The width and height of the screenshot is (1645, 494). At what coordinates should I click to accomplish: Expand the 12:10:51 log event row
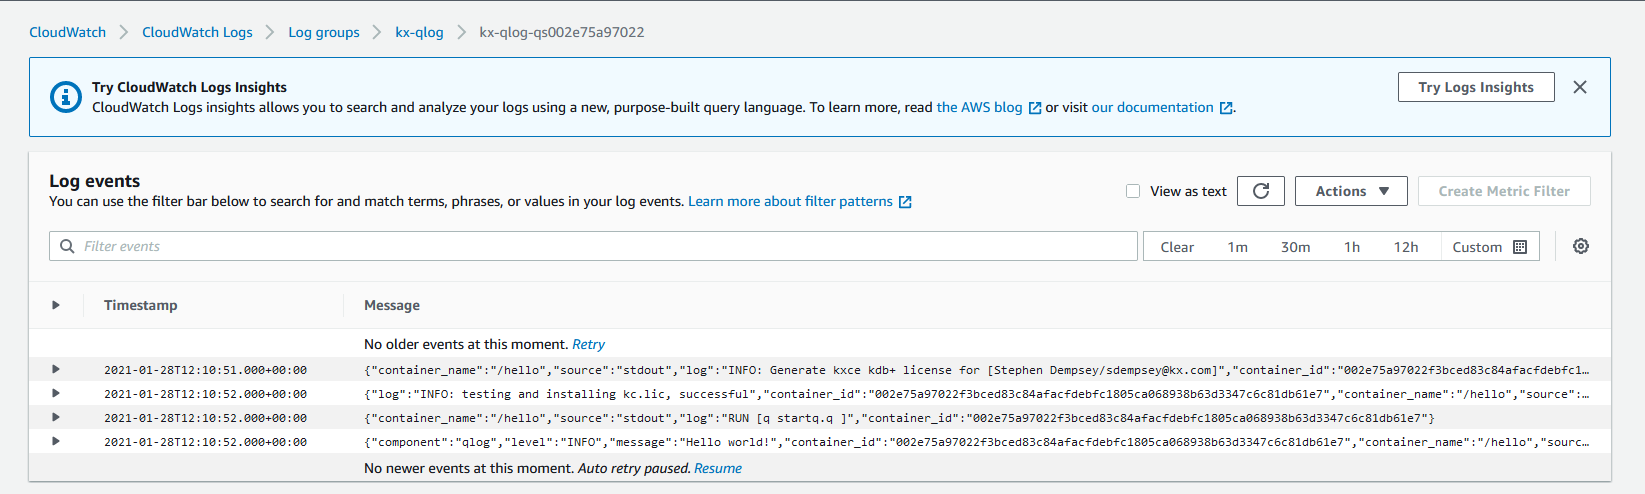coord(56,370)
